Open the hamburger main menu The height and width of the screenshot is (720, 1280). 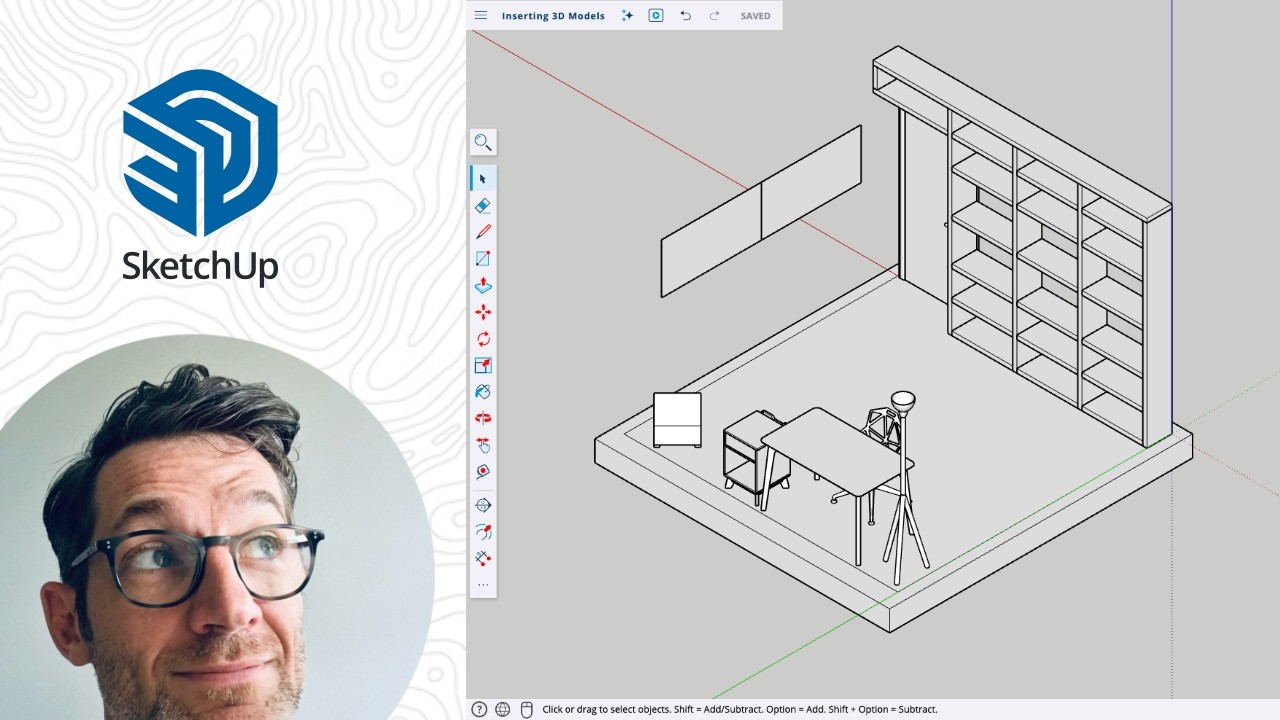(x=481, y=15)
